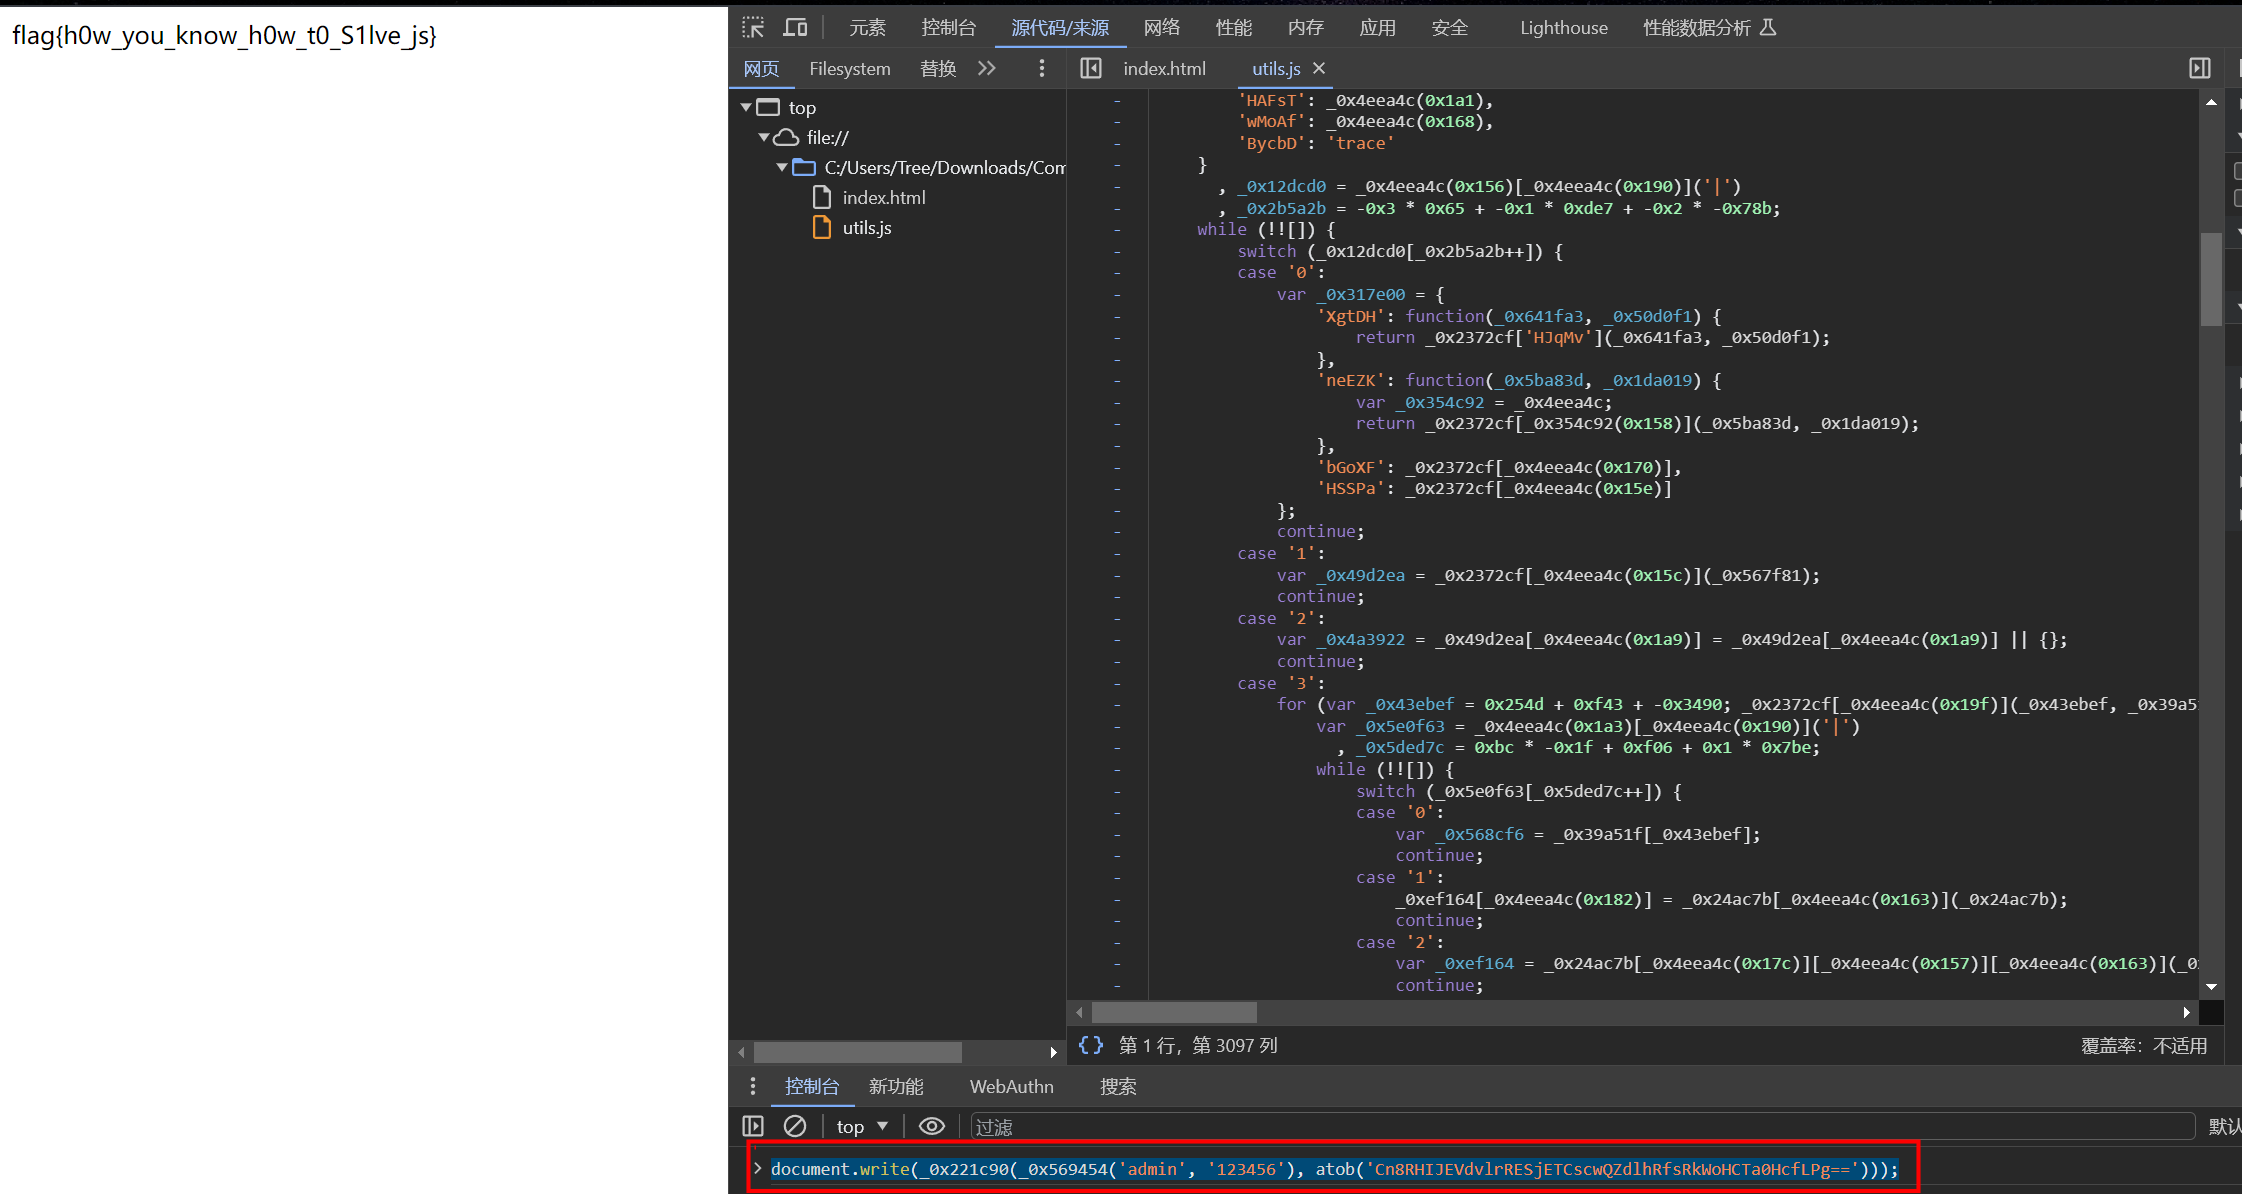Open the index.html editor tab
This screenshot has height=1194, width=2242.
tap(1164, 68)
